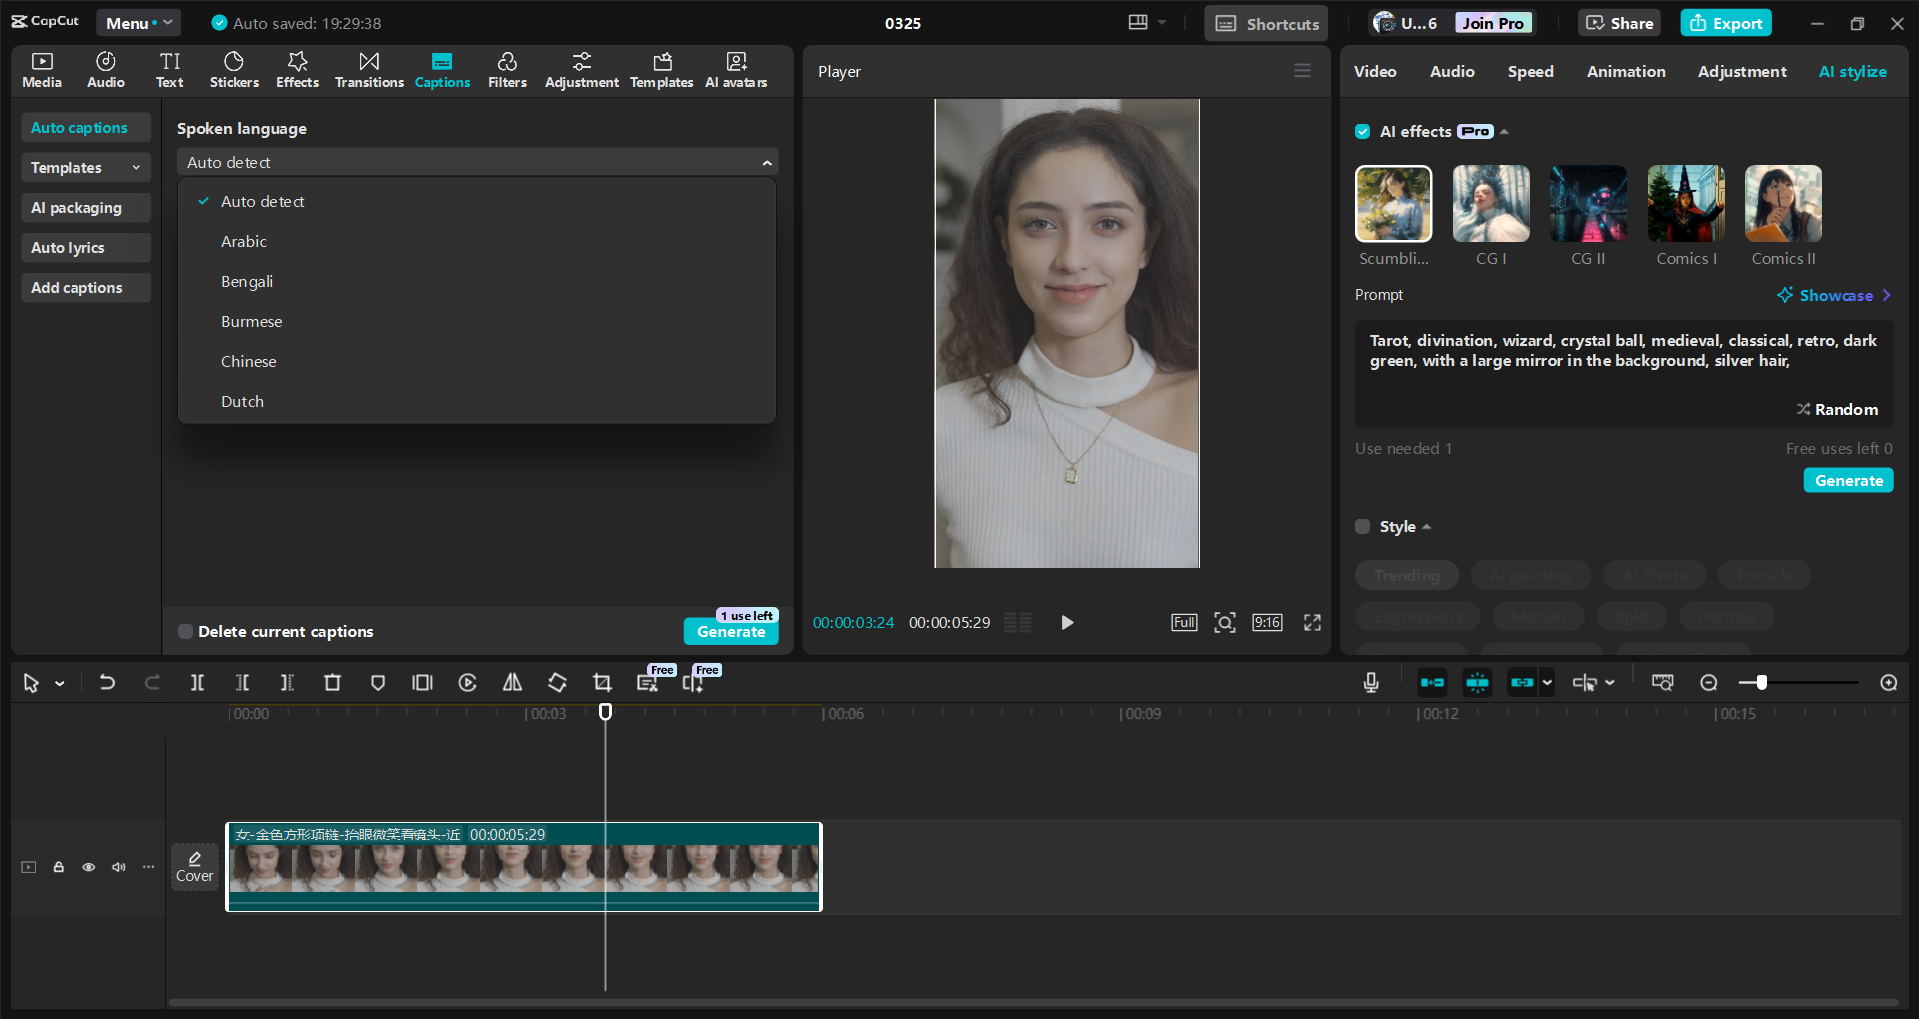The width and height of the screenshot is (1919, 1019).
Task: Hide the video track using the eye icon
Action: click(x=88, y=867)
